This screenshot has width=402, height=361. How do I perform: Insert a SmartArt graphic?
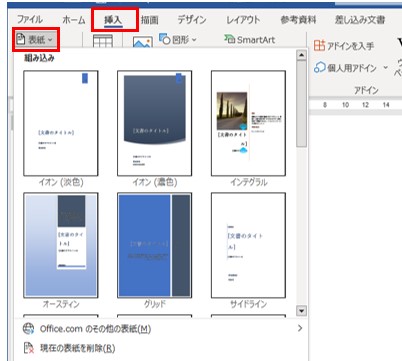click(x=250, y=39)
